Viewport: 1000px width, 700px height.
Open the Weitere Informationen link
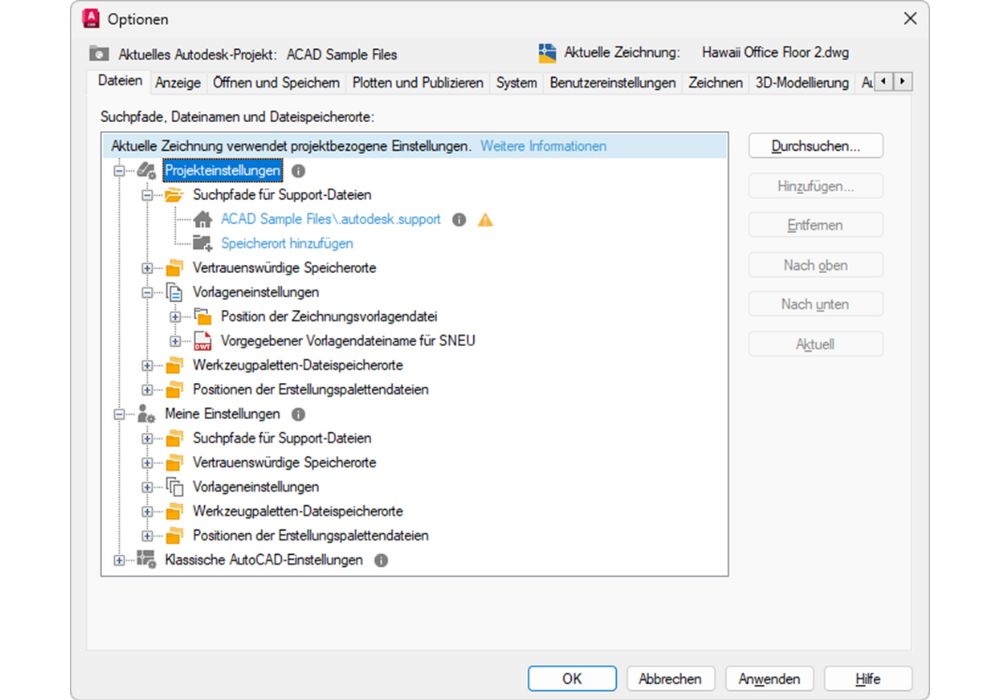[543, 145]
